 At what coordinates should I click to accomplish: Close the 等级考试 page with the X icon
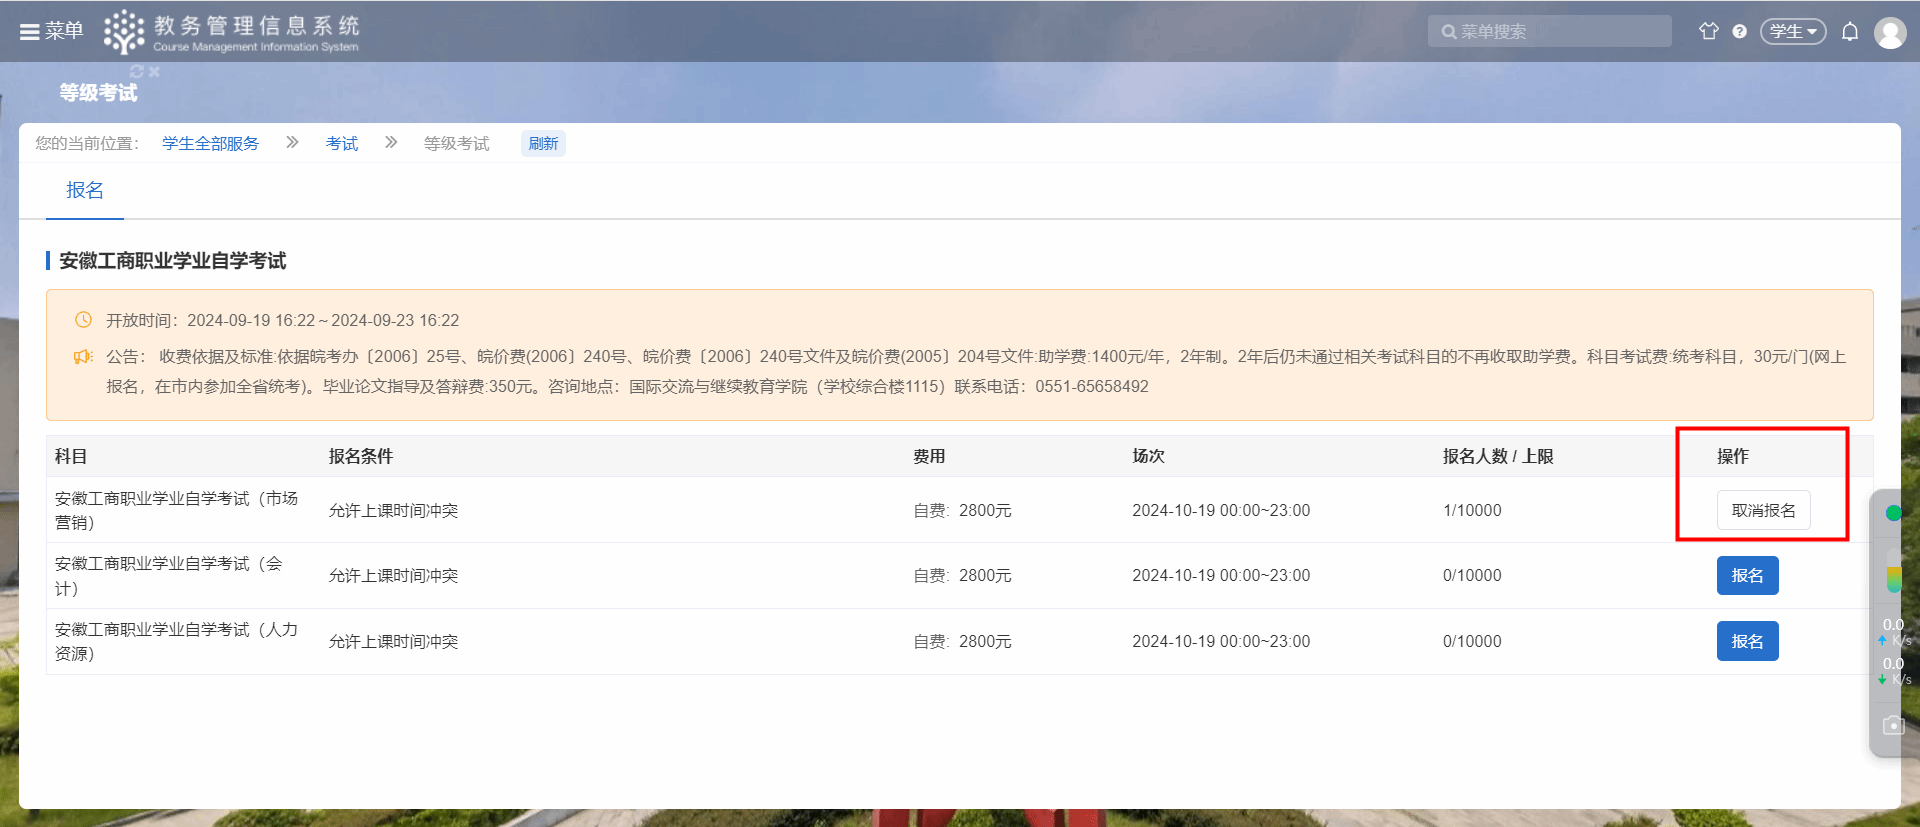[154, 71]
